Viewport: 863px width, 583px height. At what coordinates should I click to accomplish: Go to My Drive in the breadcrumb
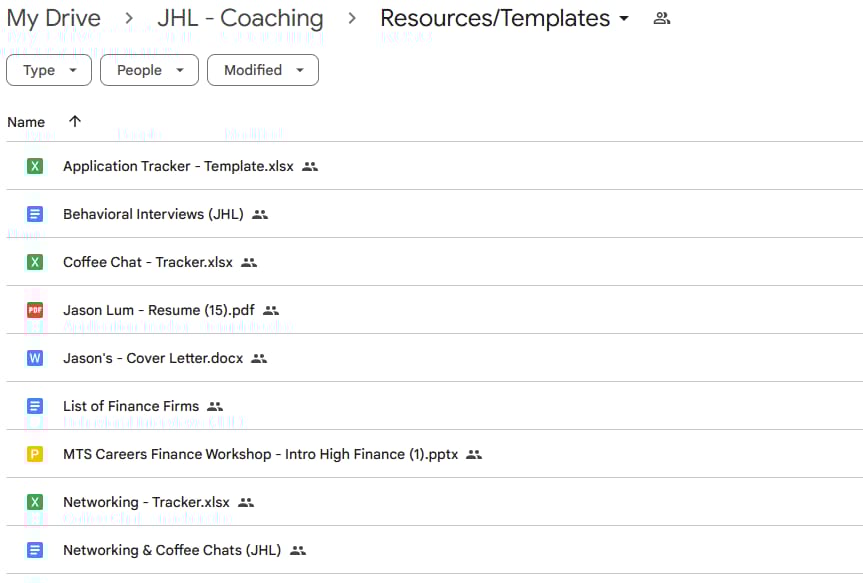[54, 18]
